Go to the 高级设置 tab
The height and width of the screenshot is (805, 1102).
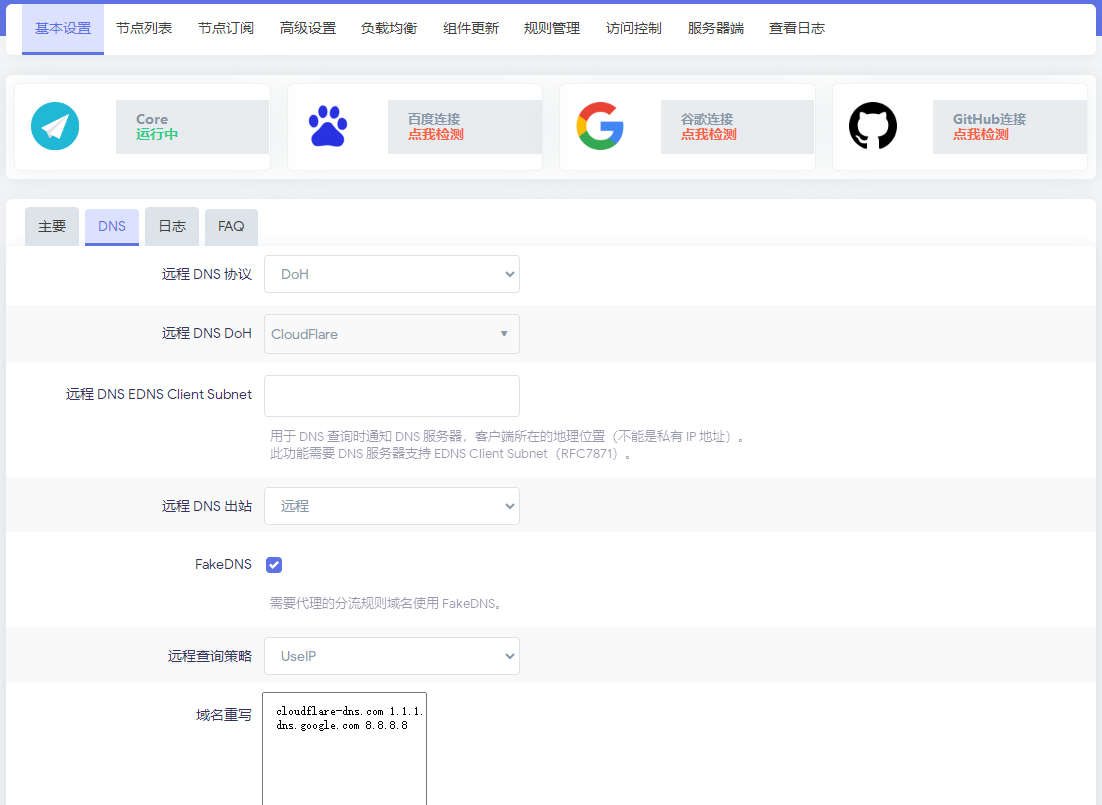[x=307, y=29]
